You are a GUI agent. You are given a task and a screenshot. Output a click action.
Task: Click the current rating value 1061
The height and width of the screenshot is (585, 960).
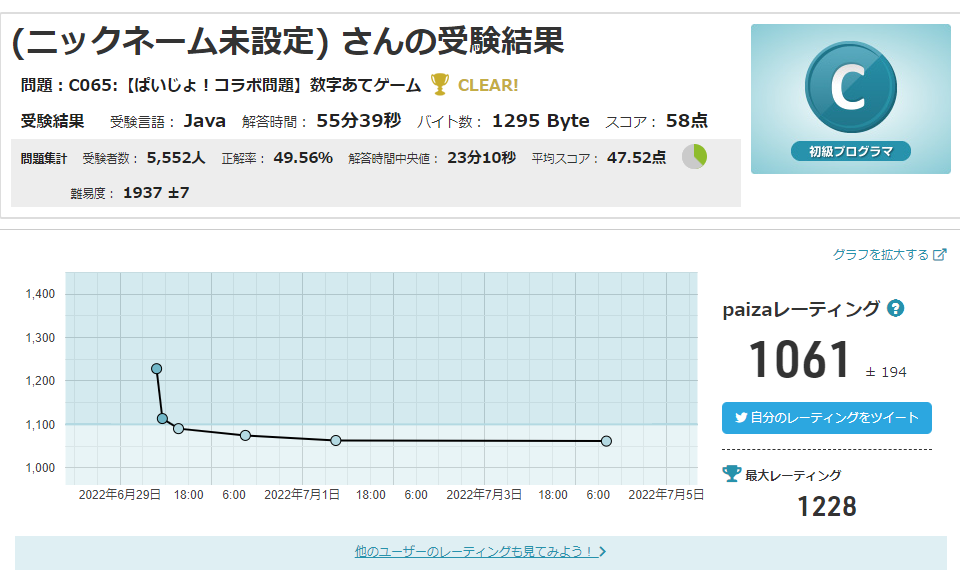coord(799,361)
